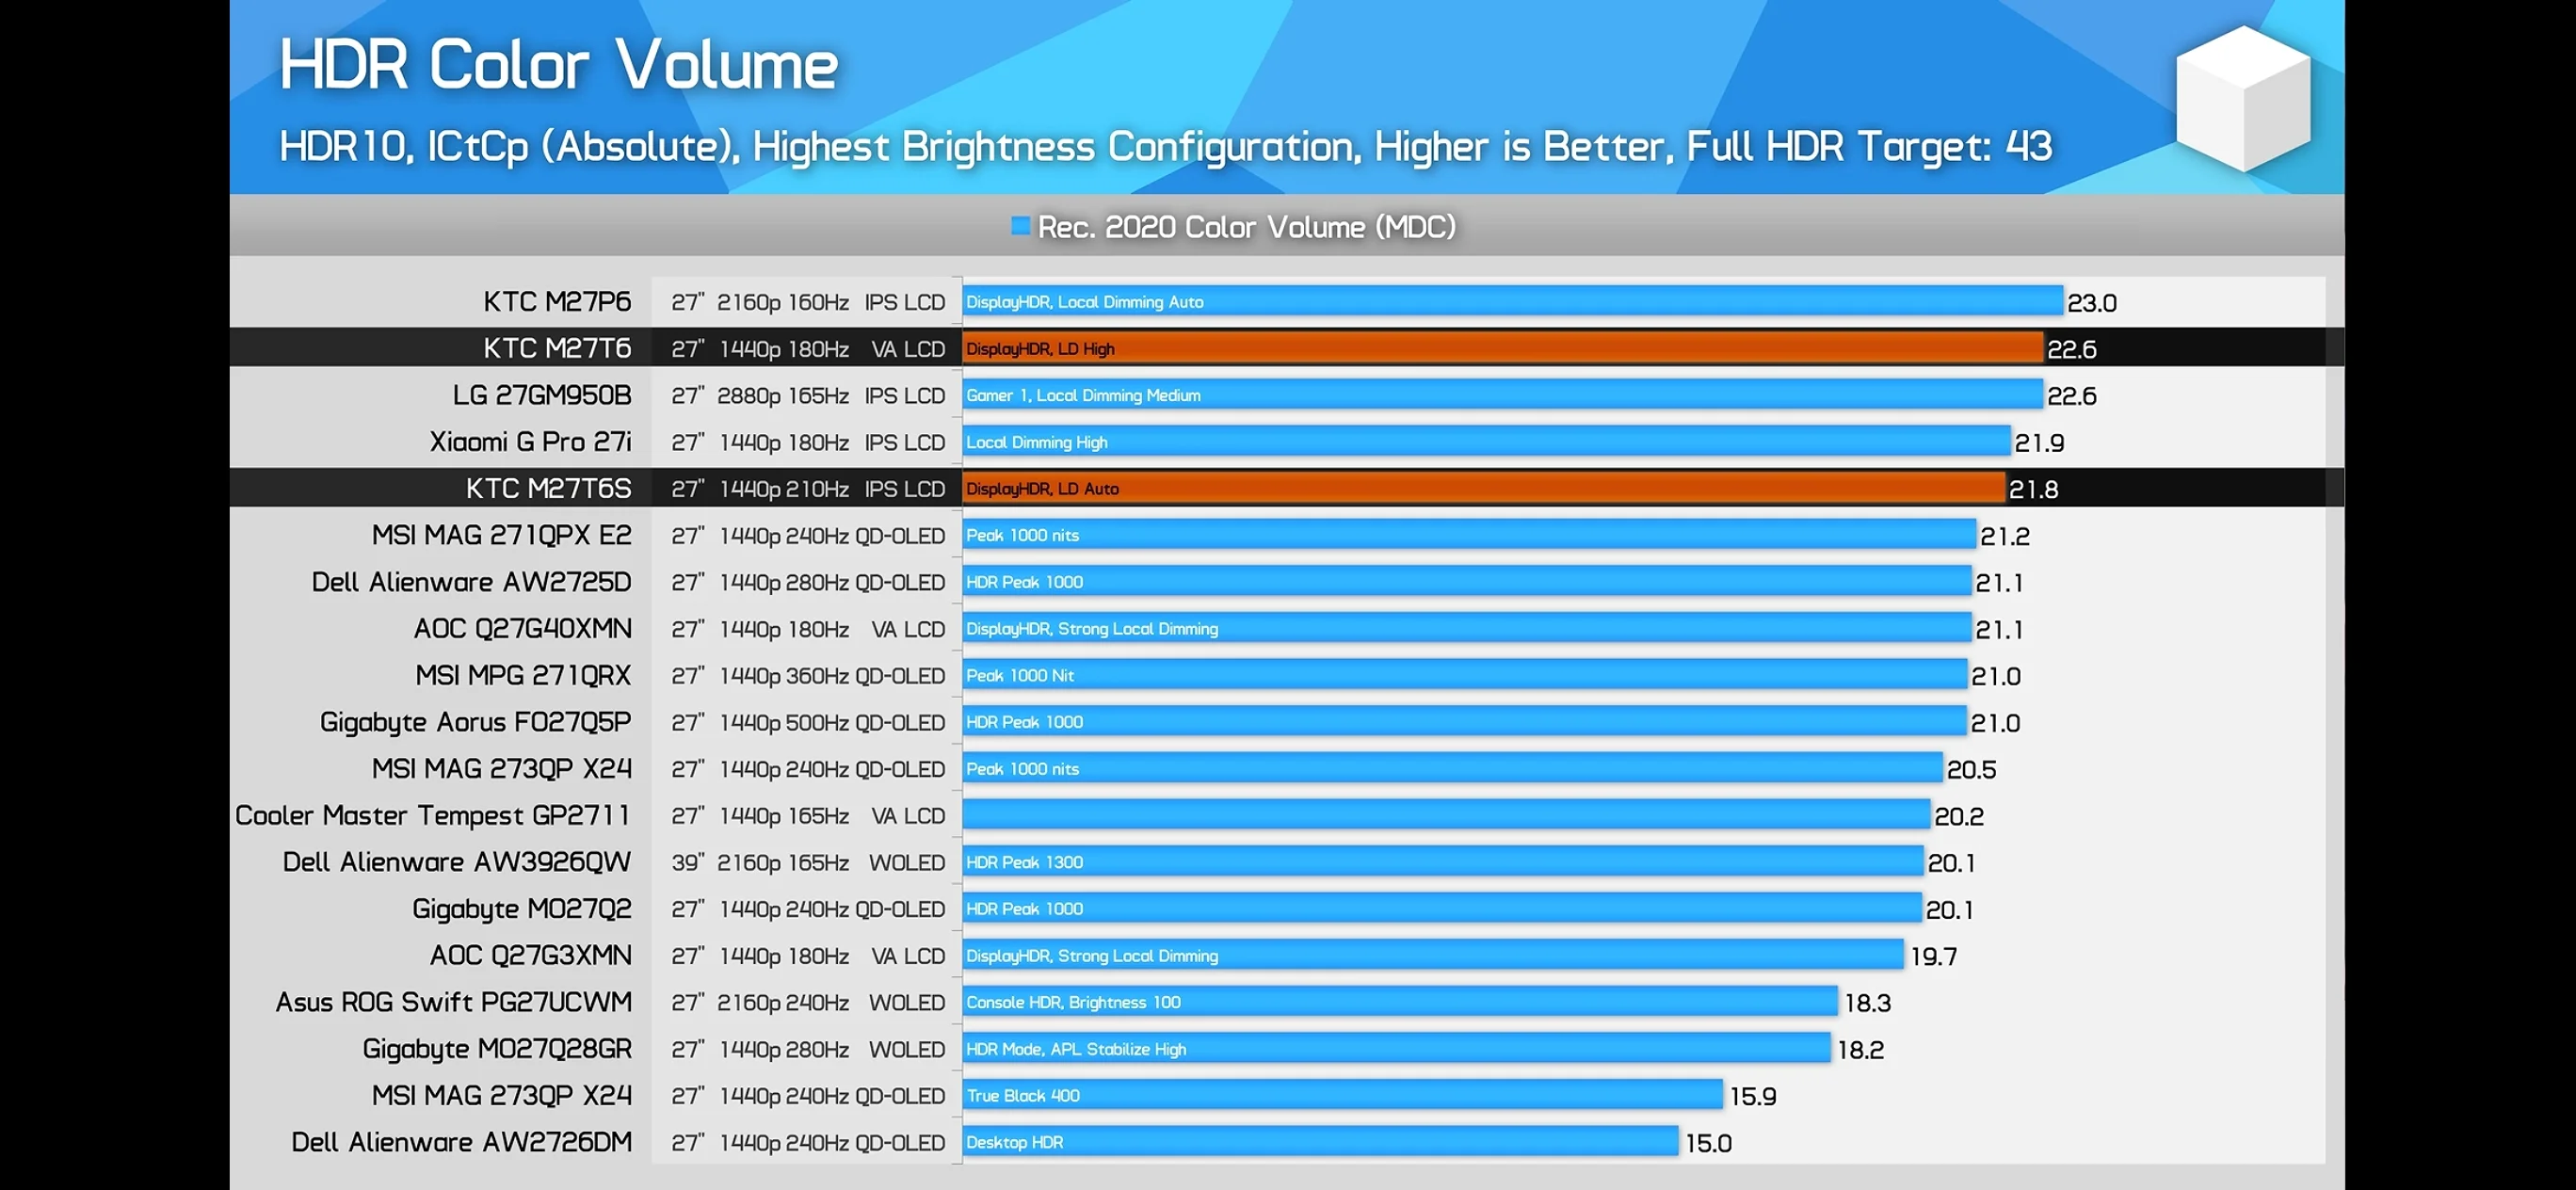Select the "DisplayHDR, LD High" bar label
2576x1190 pixels.
(1040, 349)
